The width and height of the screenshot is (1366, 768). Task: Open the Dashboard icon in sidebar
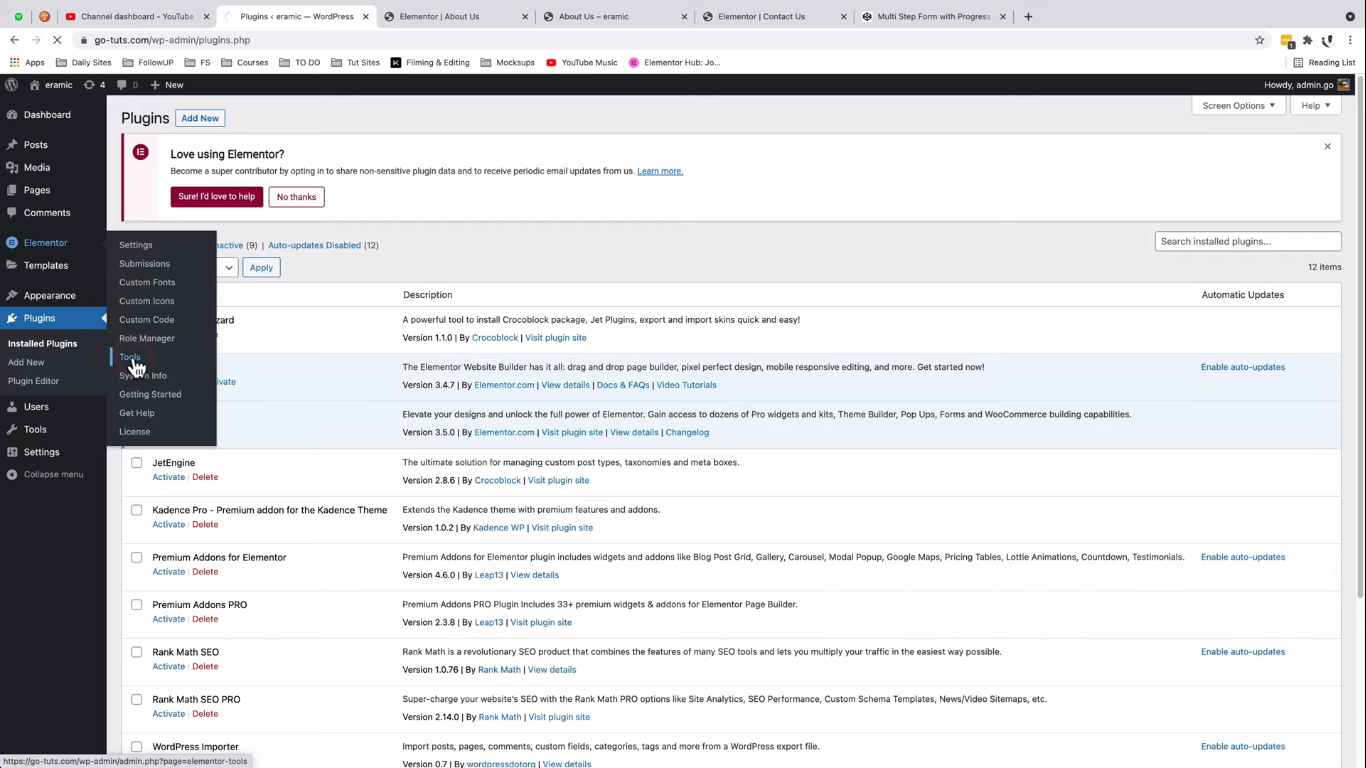click(12, 115)
